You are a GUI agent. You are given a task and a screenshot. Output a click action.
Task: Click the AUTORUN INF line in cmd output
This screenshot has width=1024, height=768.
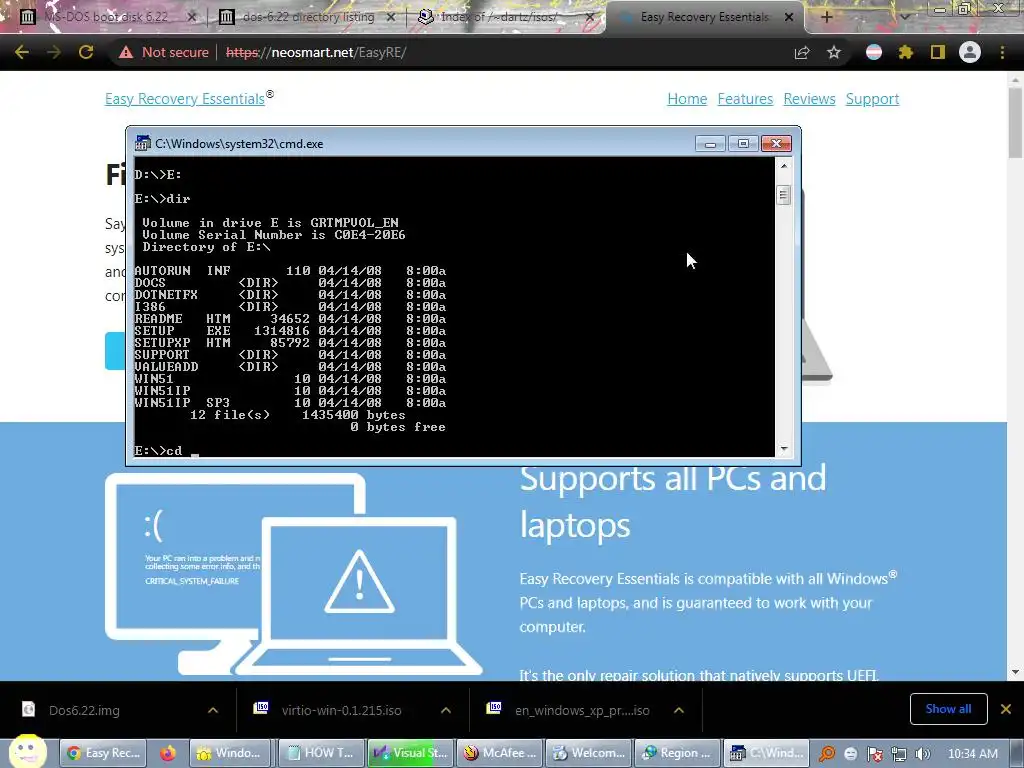coord(290,270)
